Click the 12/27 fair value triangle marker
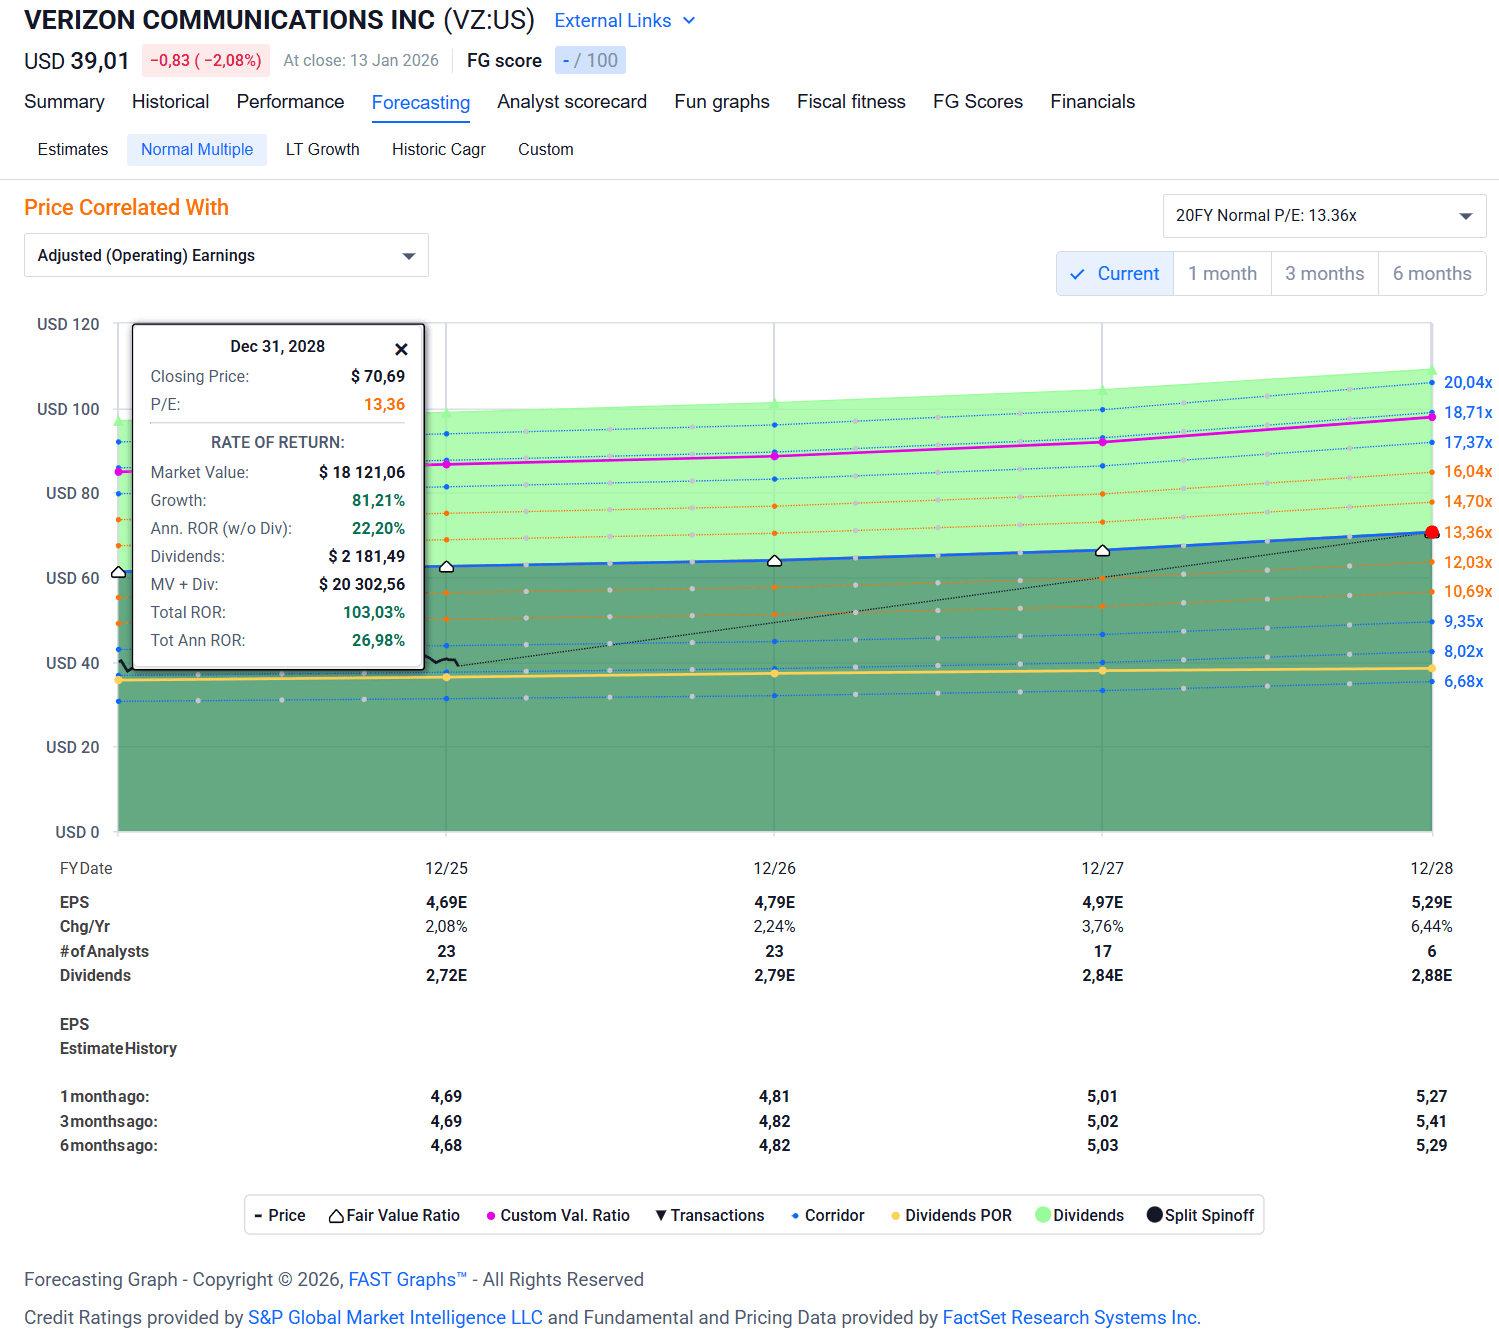The image size is (1499, 1336). click(x=1103, y=551)
